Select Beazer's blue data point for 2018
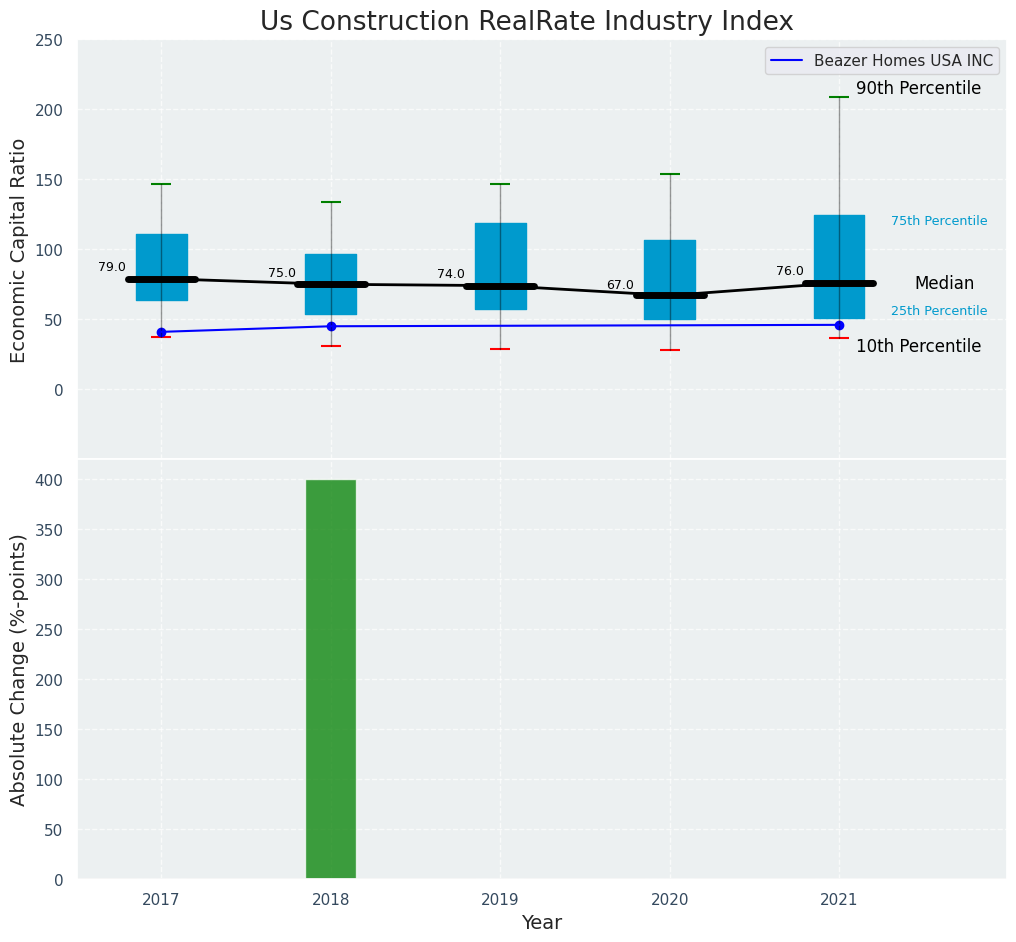Image resolution: width=1016 pixels, height=942 pixels. coord(331,326)
